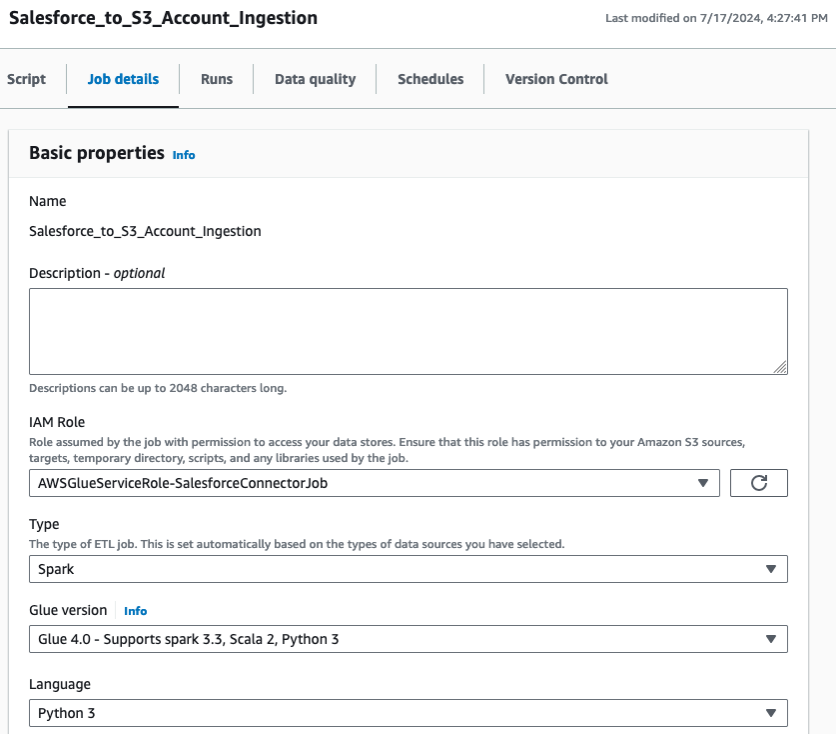Click inside the Description text area
Screen dimensions: 836x734
[408, 331]
